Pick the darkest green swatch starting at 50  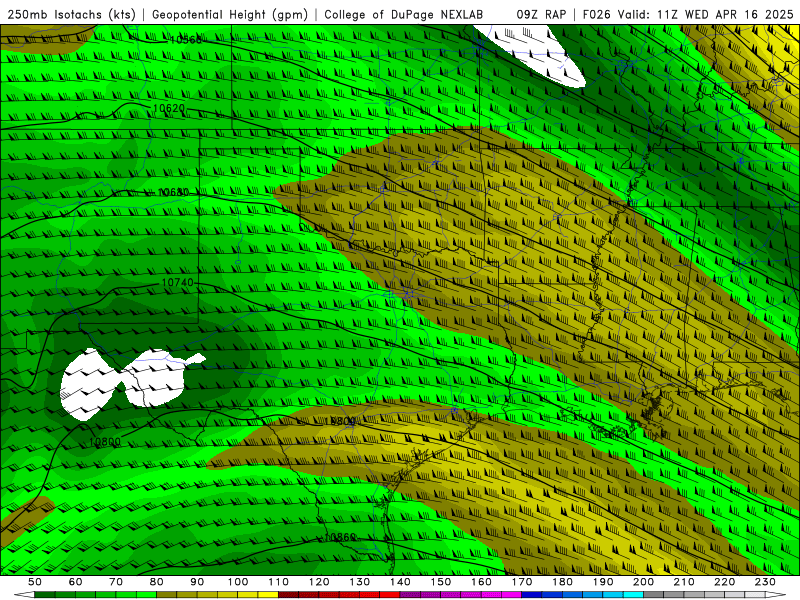(45, 595)
